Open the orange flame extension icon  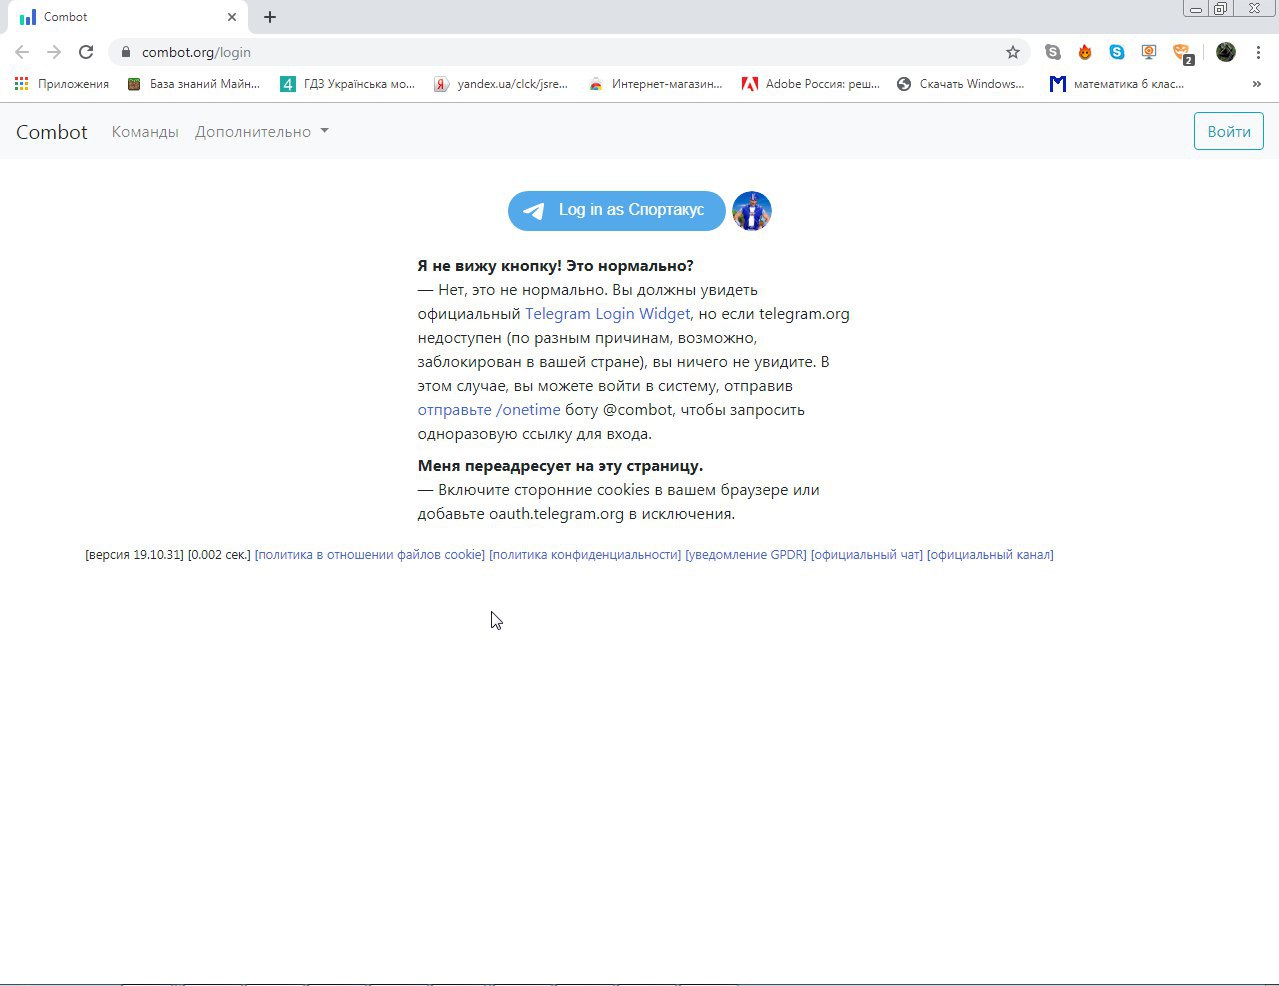tap(1085, 52)
